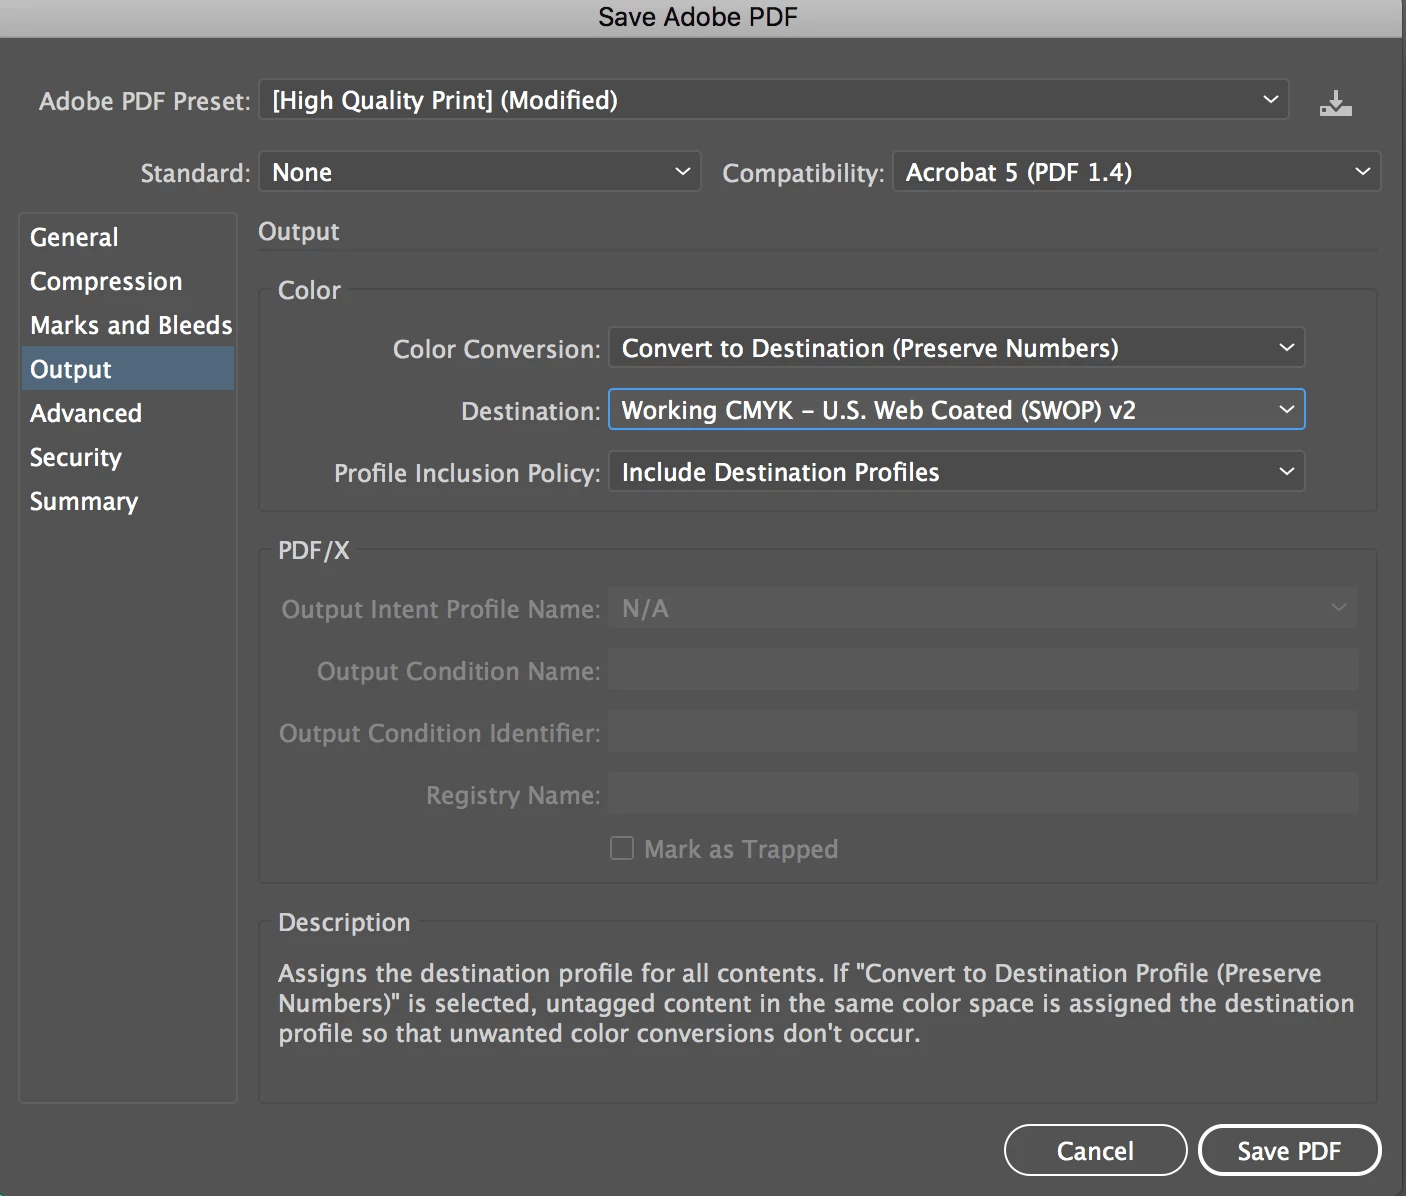Expand the Destination profile dropdown
Screen dimensions: 1406x1196
click(957, 410)
